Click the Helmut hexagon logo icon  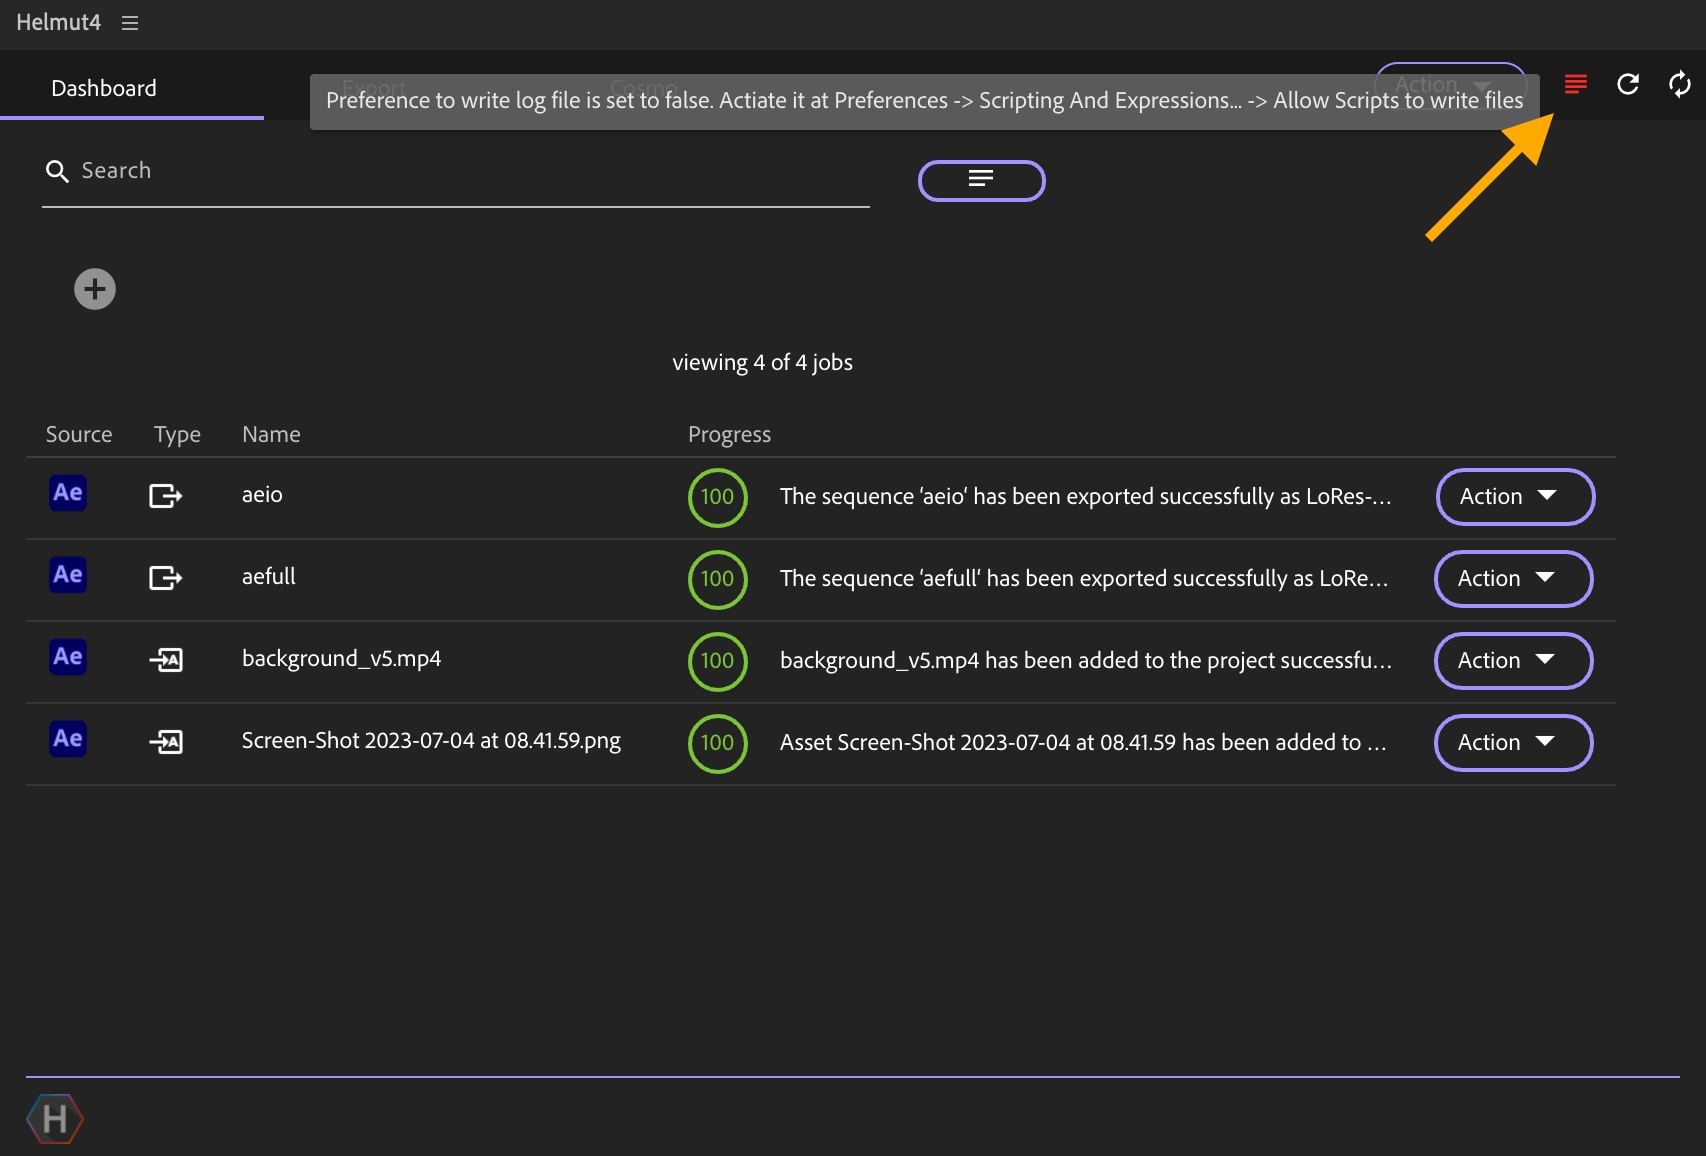(55, 1118)
